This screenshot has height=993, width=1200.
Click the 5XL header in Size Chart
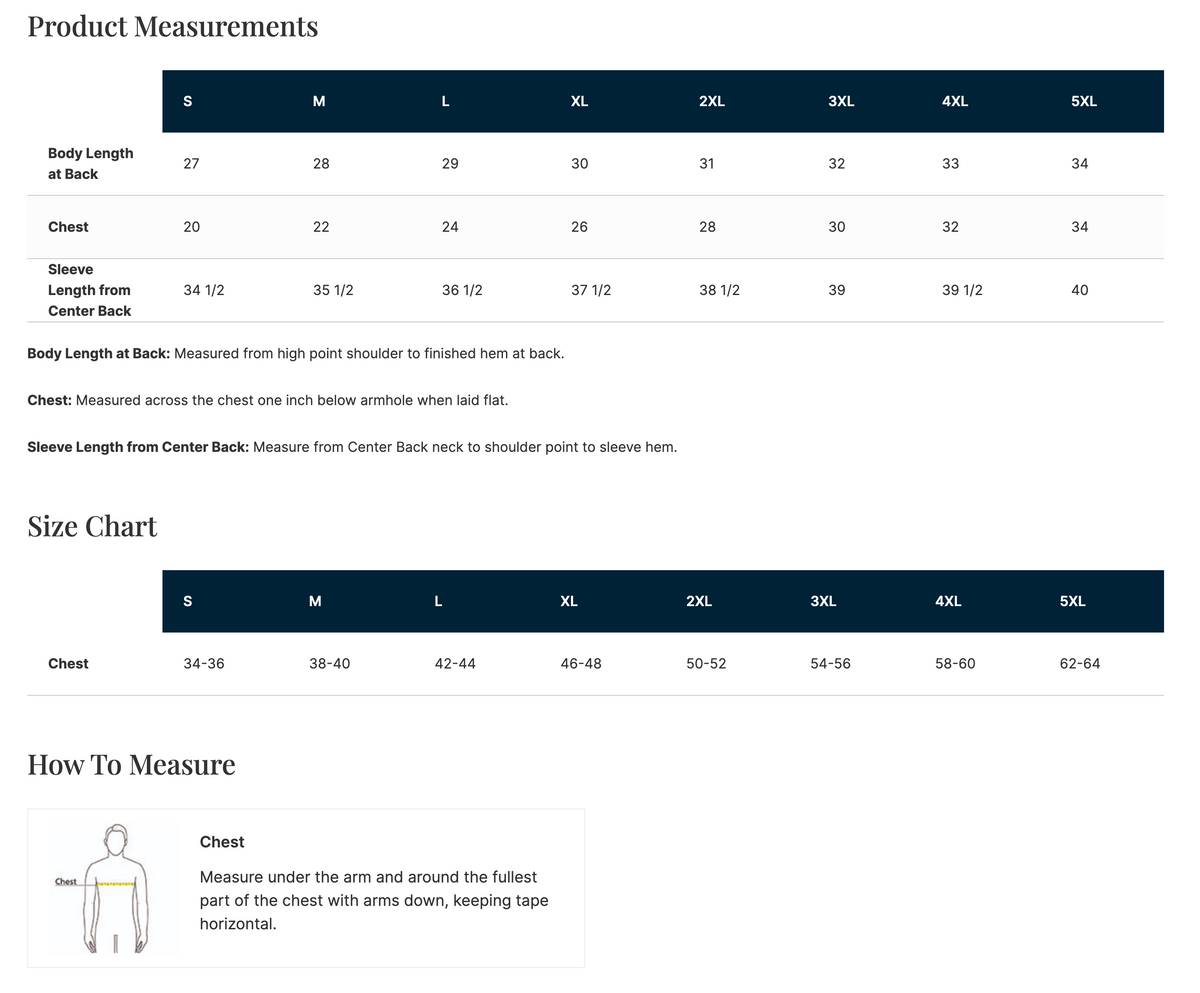pos(1072,601)
